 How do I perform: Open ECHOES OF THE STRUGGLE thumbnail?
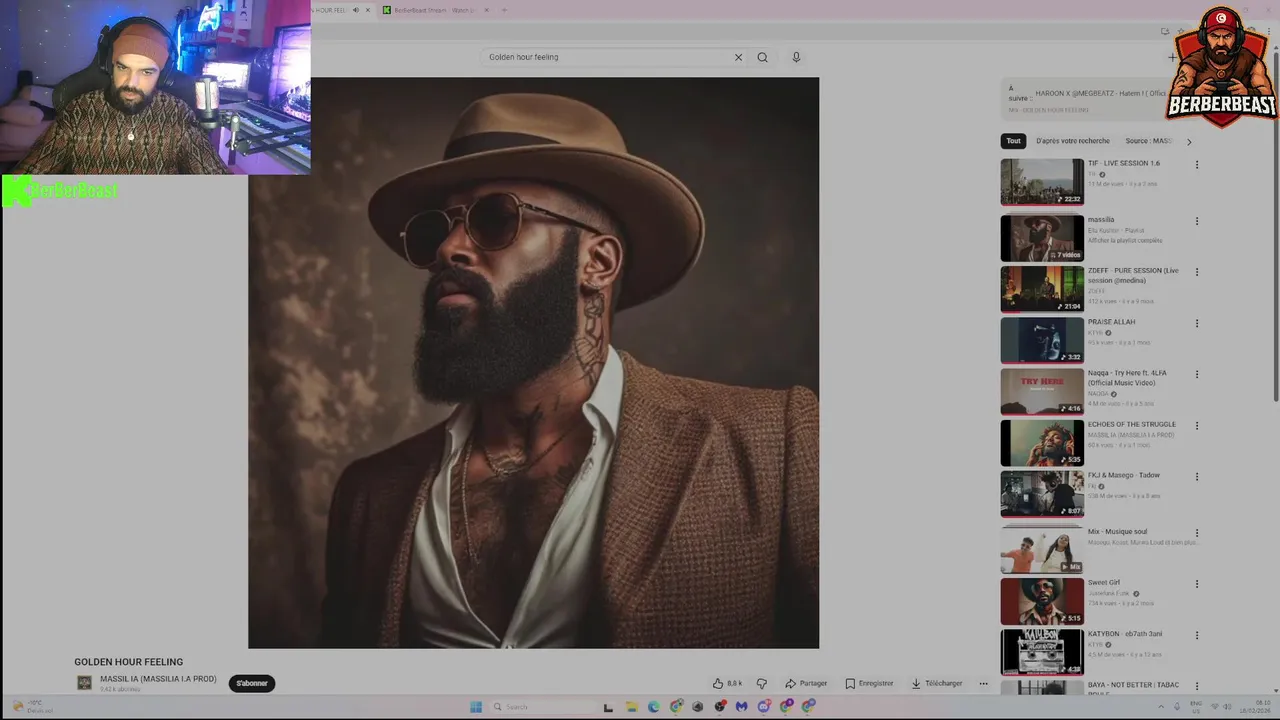click(1042, 443)
